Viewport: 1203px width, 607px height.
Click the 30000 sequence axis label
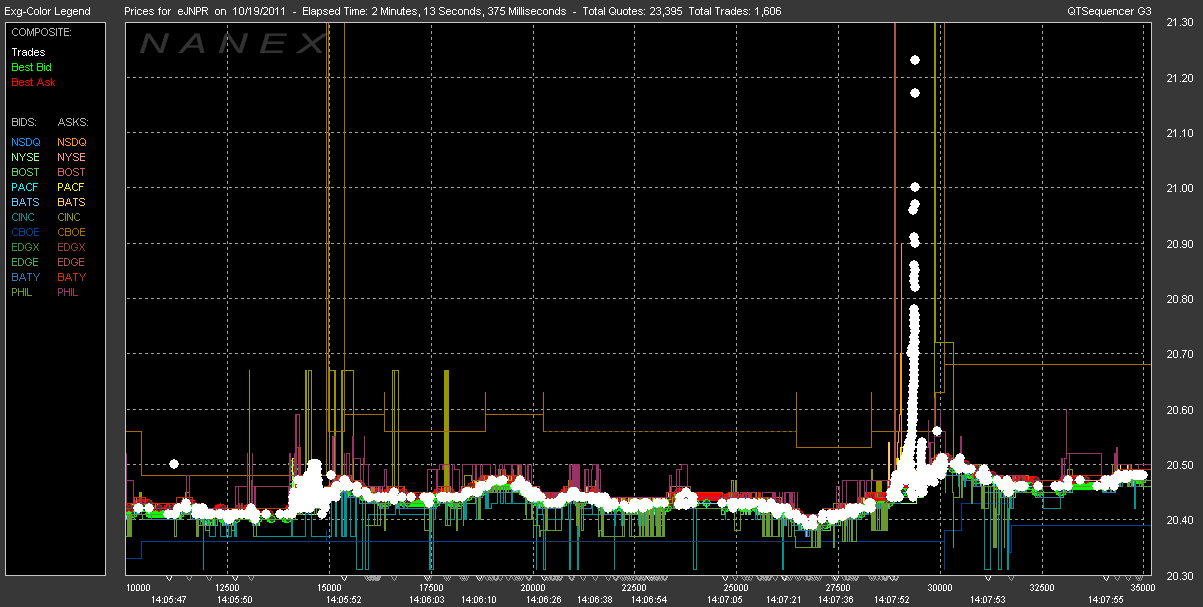pyautogui.click(x=941, y=588)
